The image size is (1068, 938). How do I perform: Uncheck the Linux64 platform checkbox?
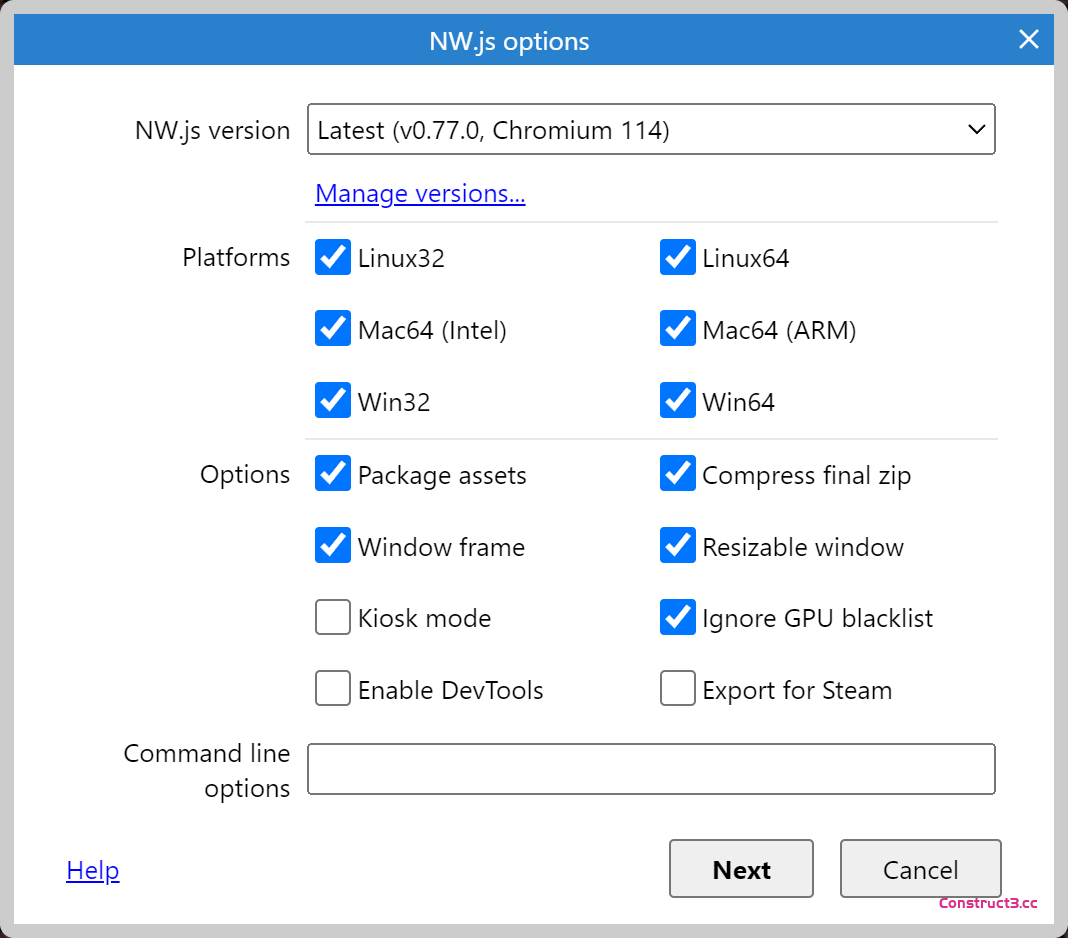click(x=678, y=257)
